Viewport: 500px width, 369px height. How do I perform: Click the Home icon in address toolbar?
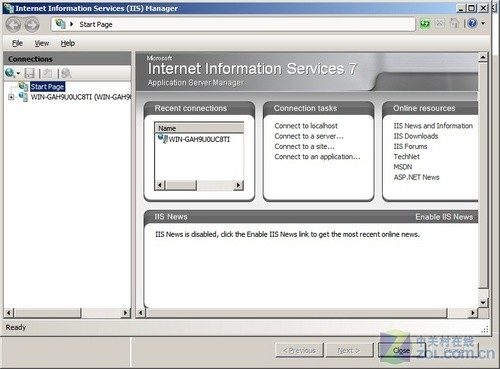(454, 24)
